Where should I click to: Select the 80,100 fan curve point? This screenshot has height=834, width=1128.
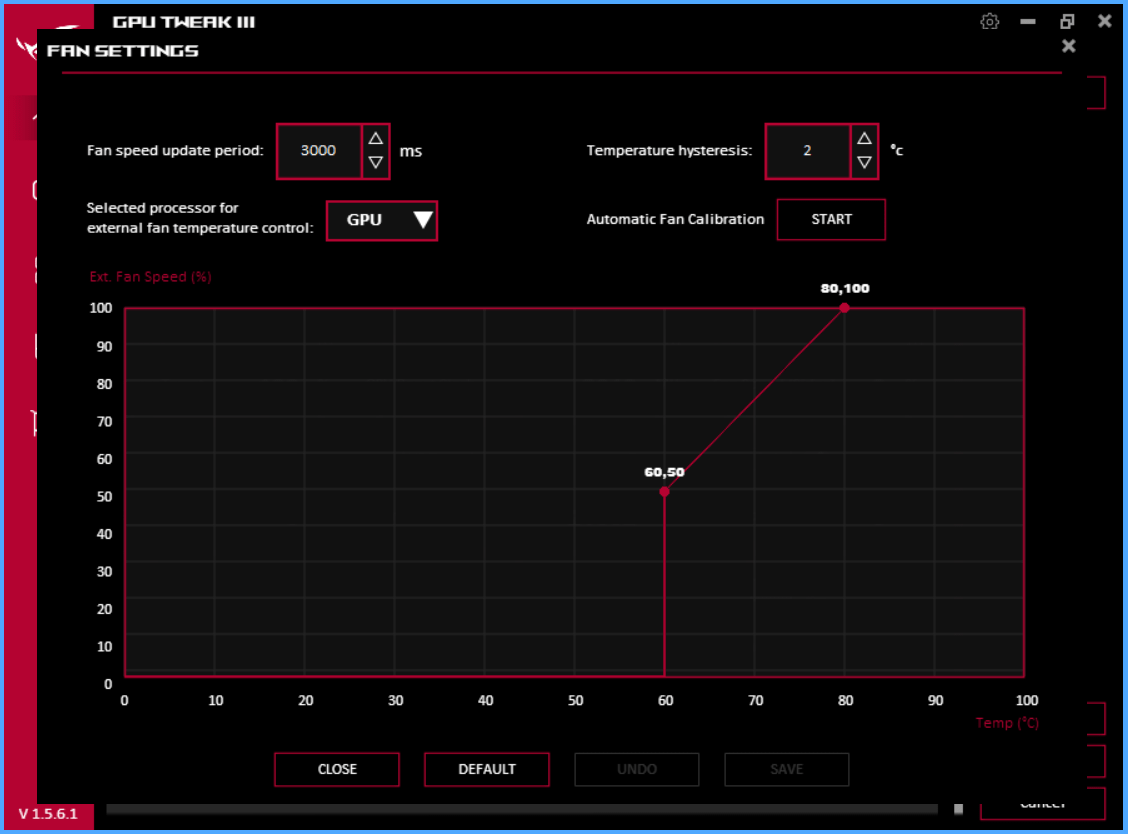pos(845,308)
